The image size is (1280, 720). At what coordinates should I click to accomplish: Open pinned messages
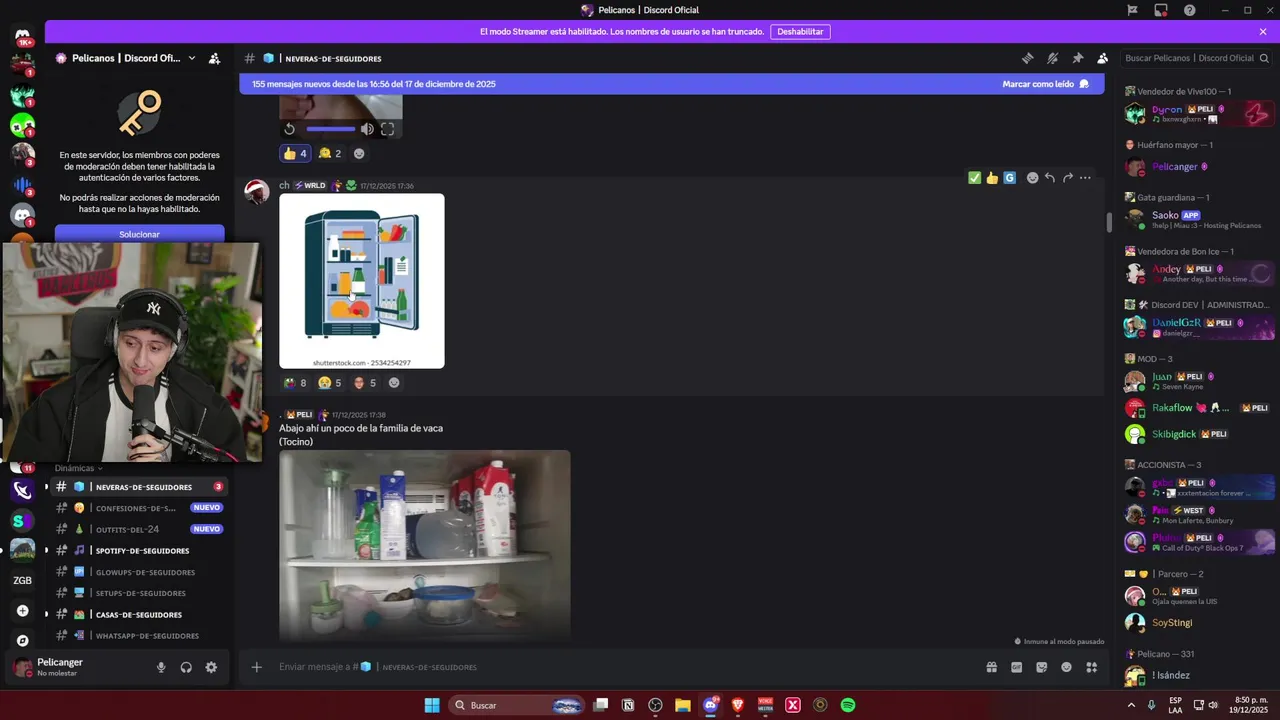1077,58
